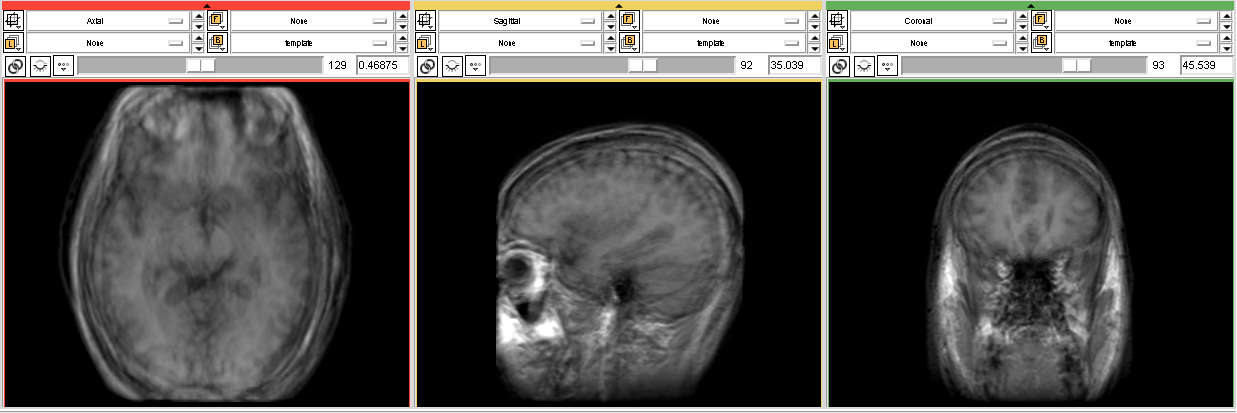The image size is (1237, 413).
Task: Collapse the green Coronal viewer controller bar
Action: click(x=1030, y=5)
